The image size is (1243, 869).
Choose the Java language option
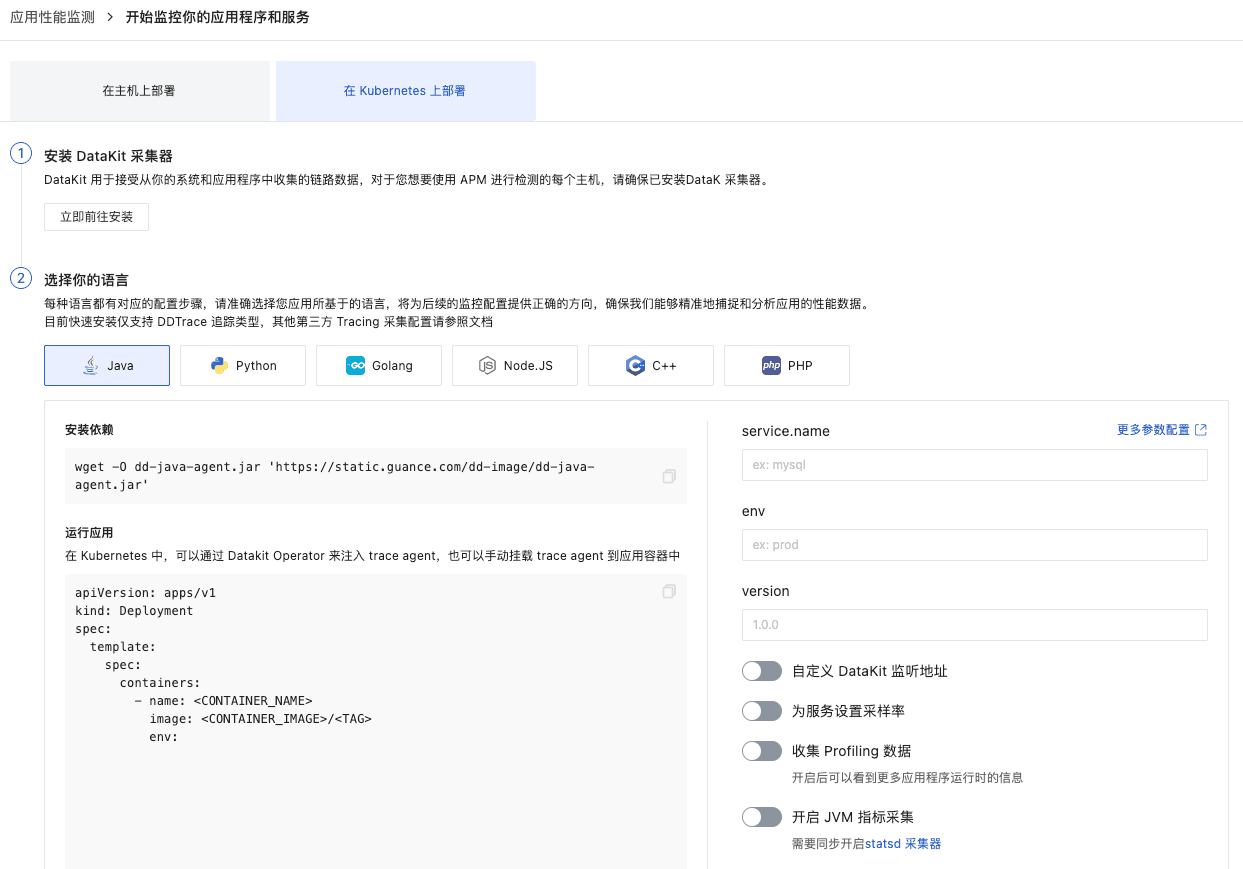(107, 366)
